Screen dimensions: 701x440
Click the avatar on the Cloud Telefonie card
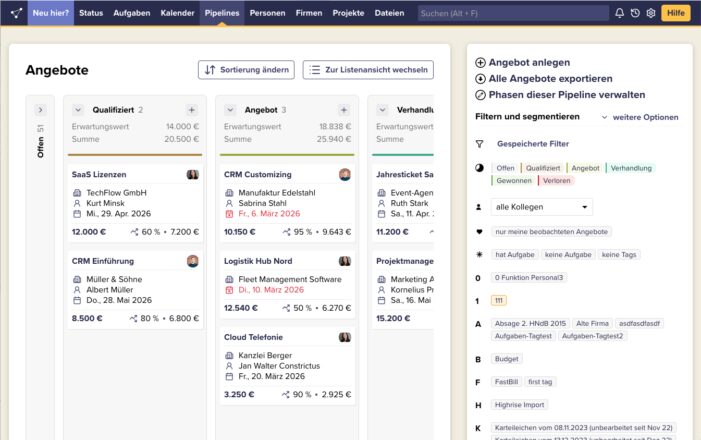[x=345, y=337]
